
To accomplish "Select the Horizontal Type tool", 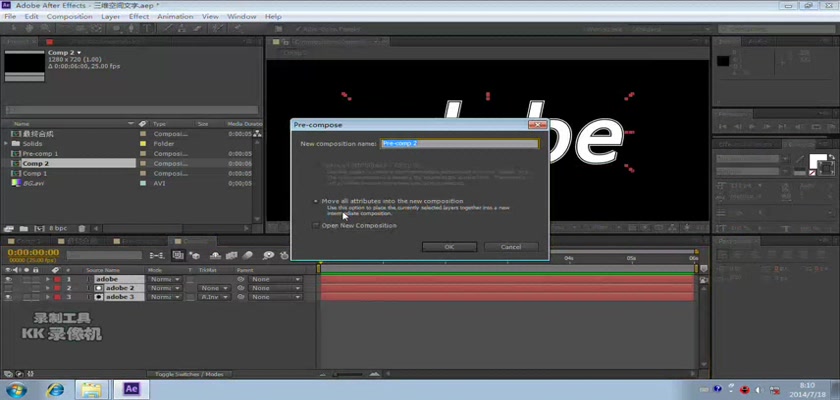I will (x=147, y=28).
